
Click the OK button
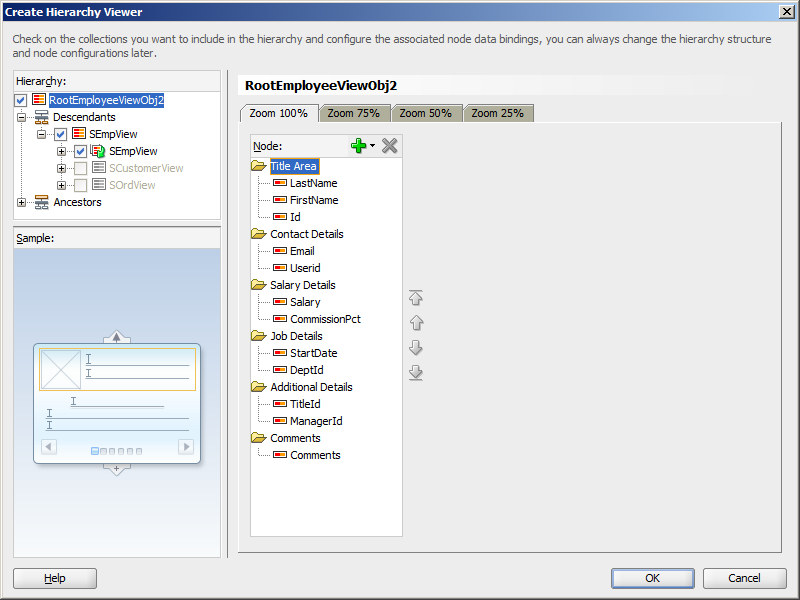[653, 578]
